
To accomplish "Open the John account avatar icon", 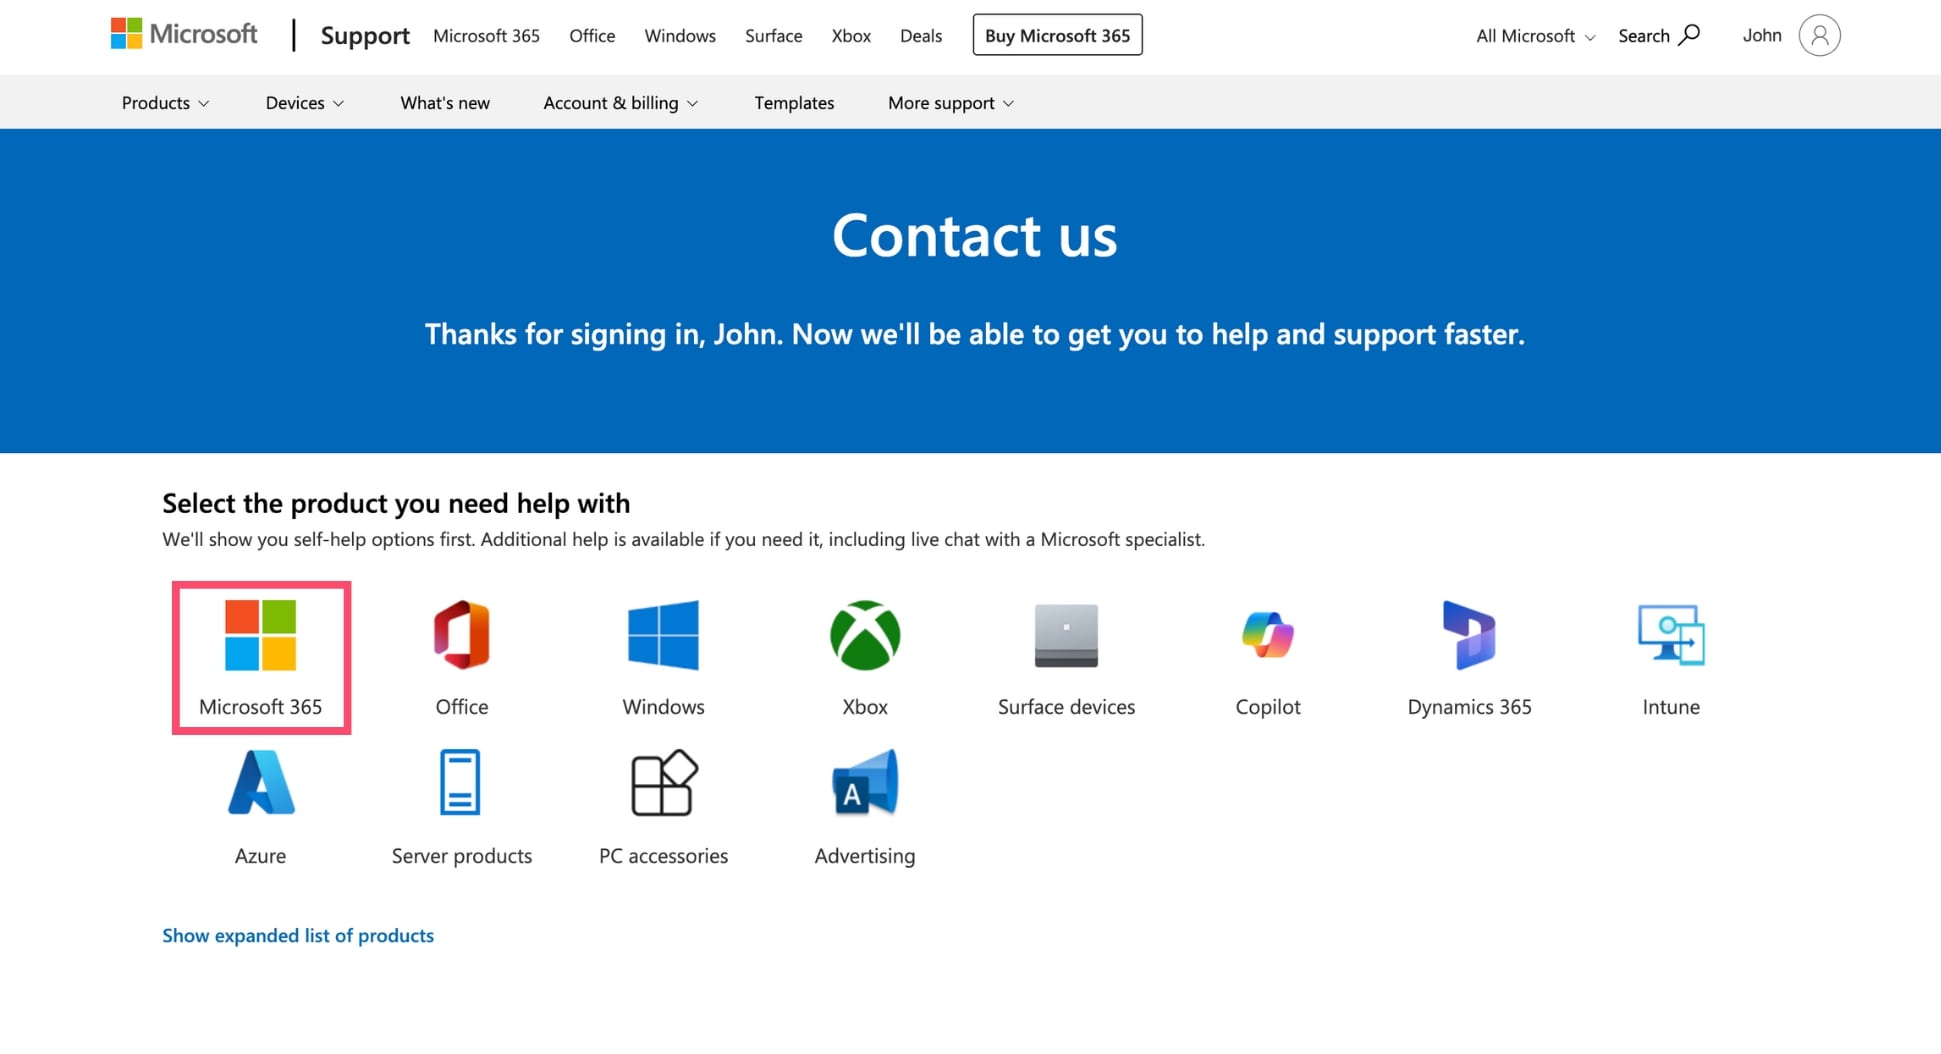I will 1819,35.
